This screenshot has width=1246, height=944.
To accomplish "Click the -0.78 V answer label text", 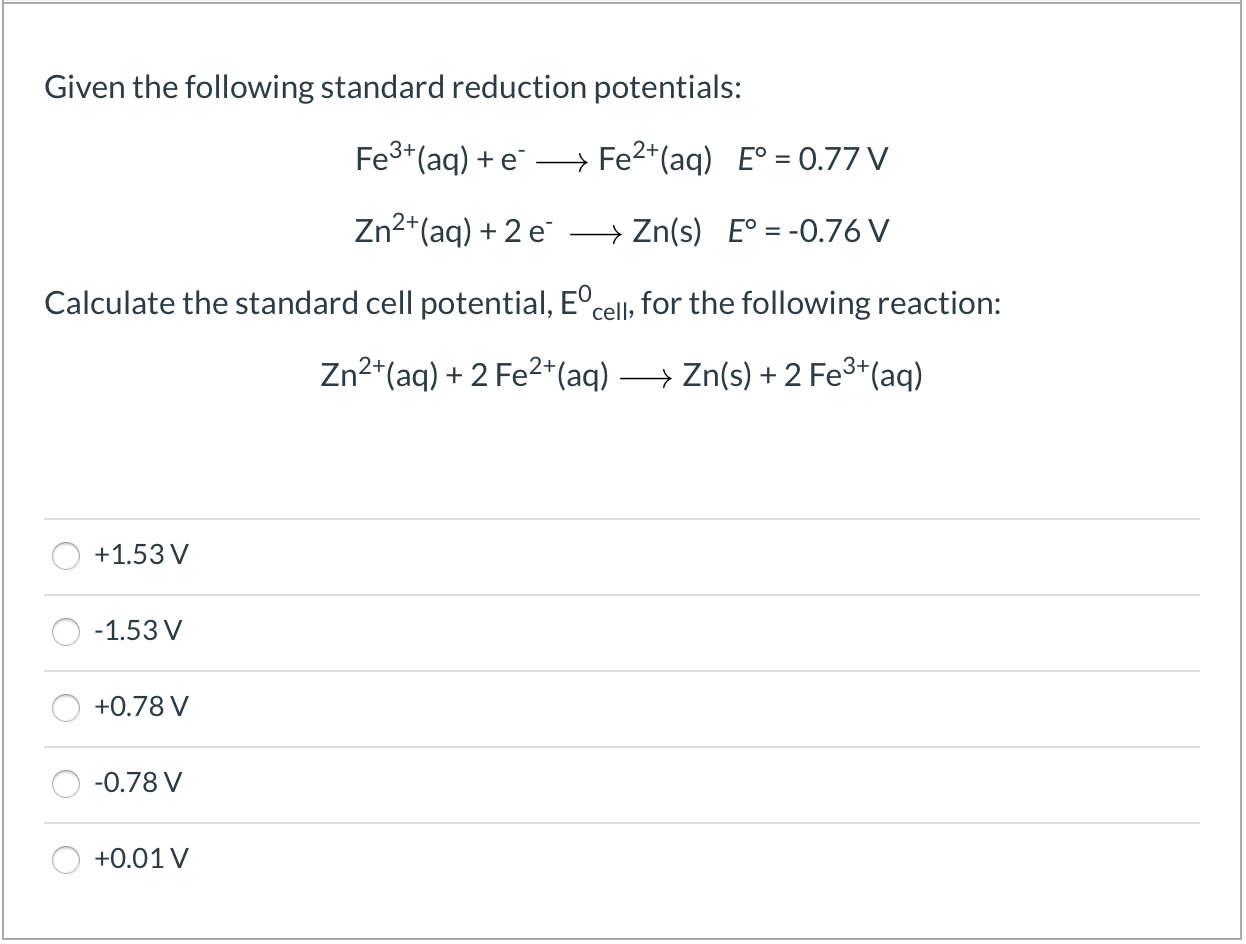I will tap(139, 784).
